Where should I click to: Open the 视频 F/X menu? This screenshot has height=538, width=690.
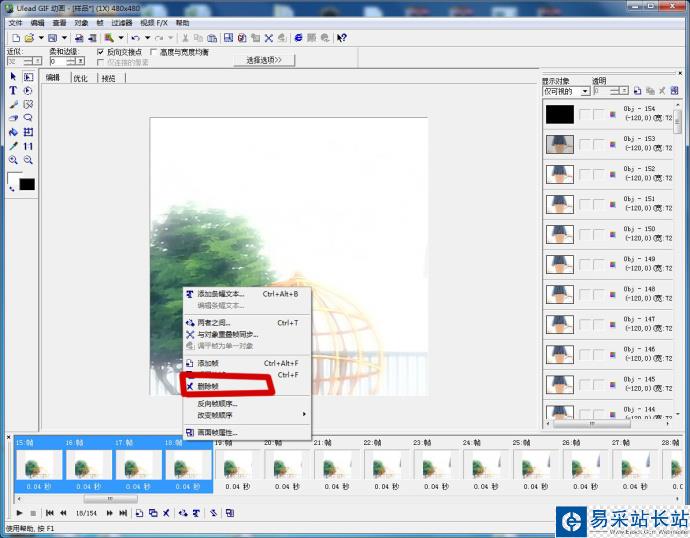click(154, 23)
